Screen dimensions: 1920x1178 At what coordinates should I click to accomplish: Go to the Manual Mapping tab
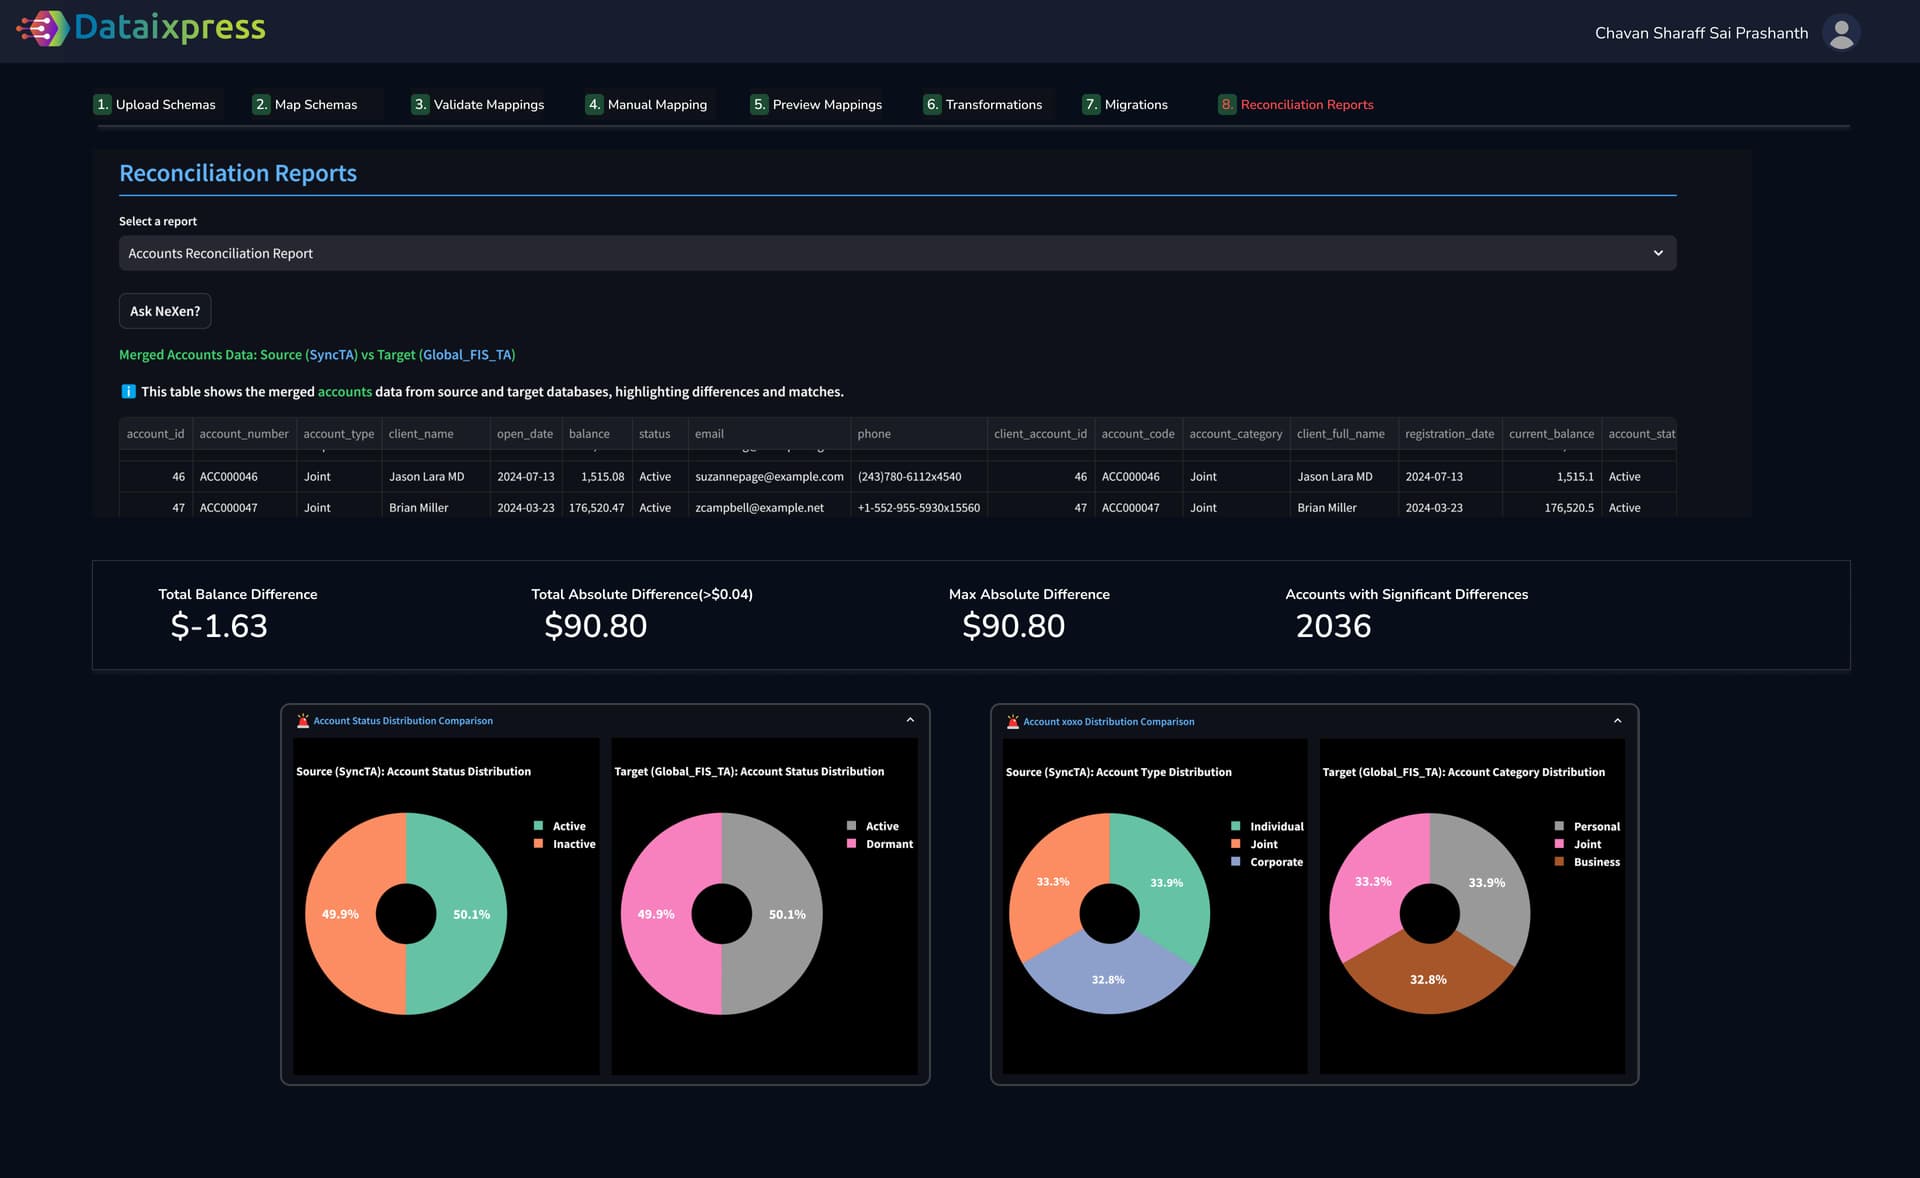tap(656, 104)
